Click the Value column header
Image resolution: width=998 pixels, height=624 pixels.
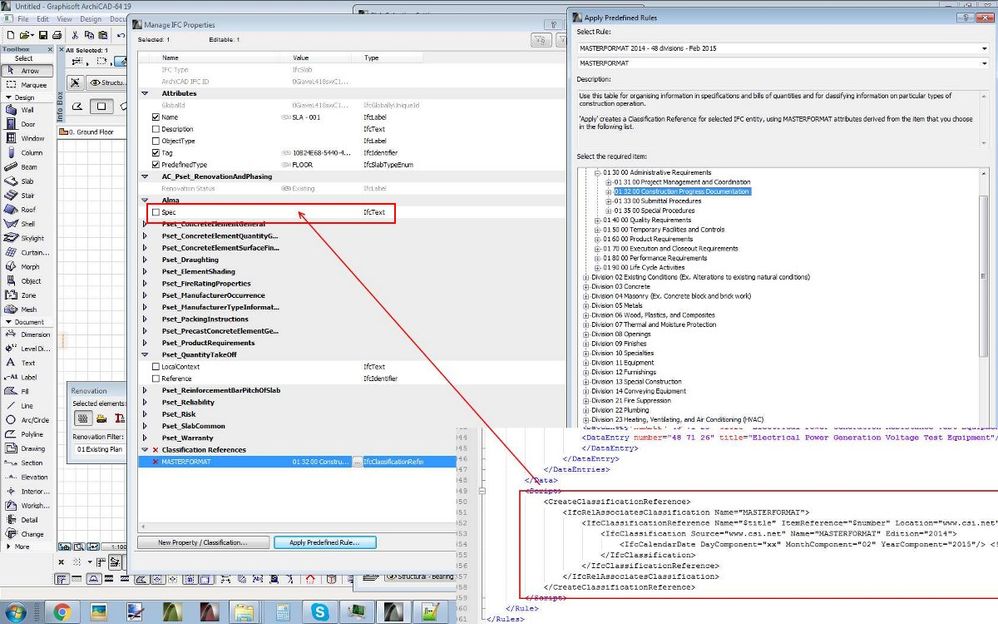pos(300,58)
